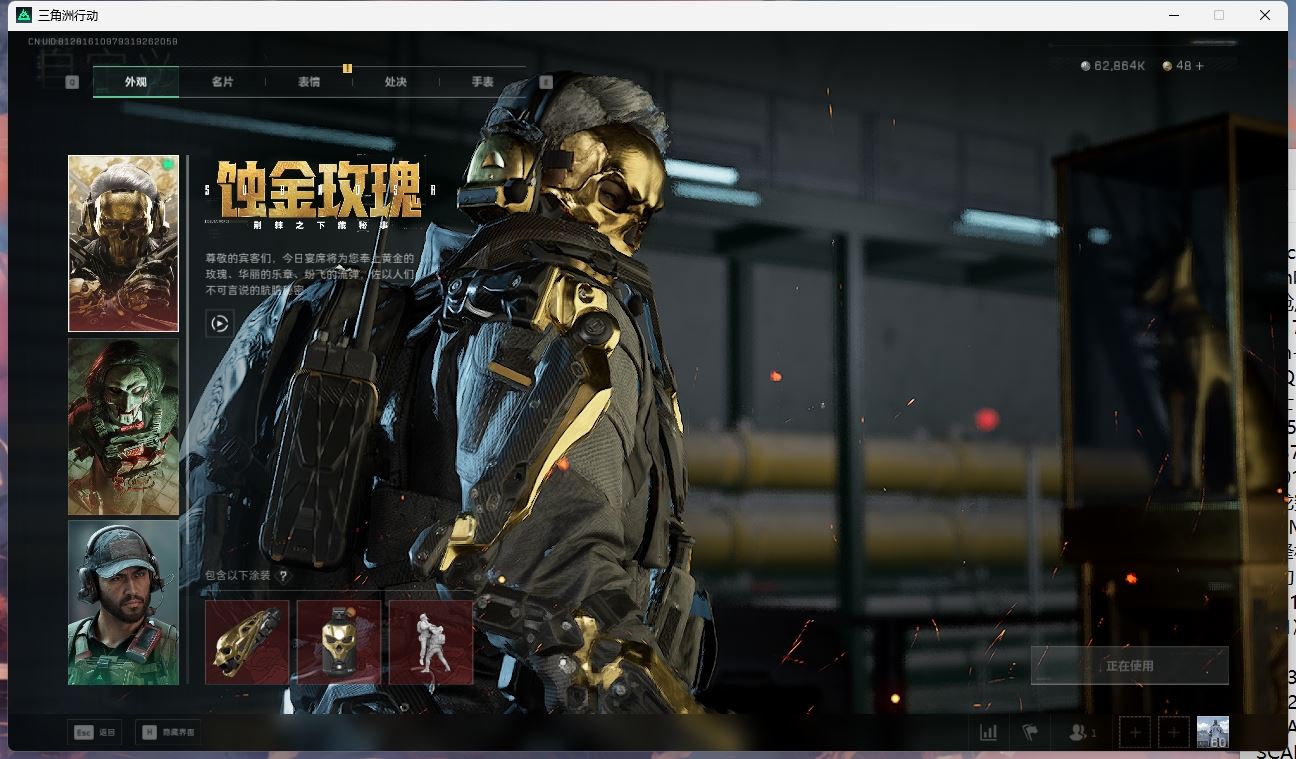
Task: Click the H 隐藏界面 hide-interface button
Action: [168, 732]
